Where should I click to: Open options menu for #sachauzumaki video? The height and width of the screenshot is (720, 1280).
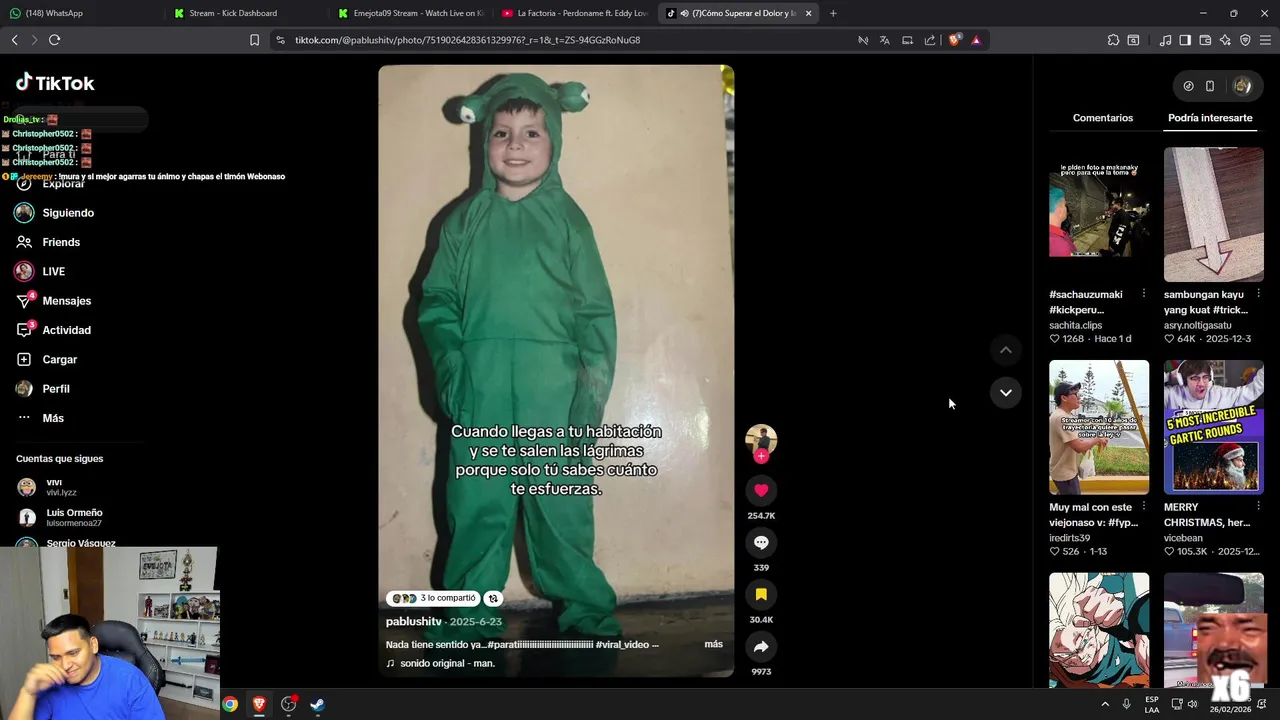point(1143,294)
